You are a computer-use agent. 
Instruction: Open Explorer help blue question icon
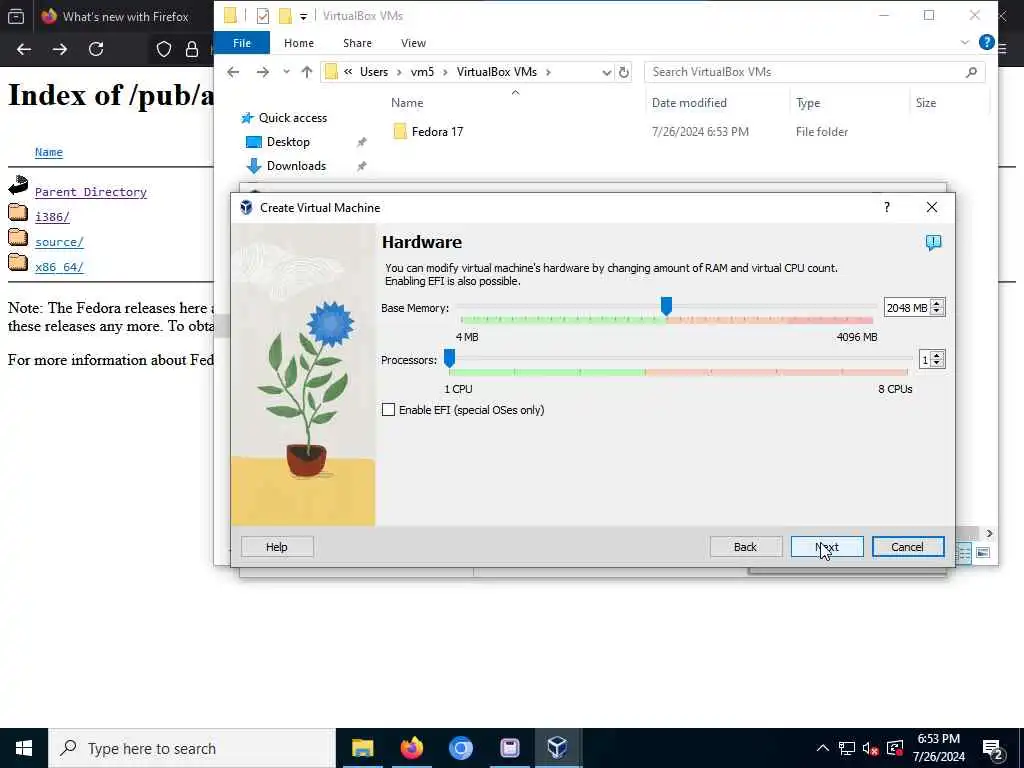coord(986,42)
